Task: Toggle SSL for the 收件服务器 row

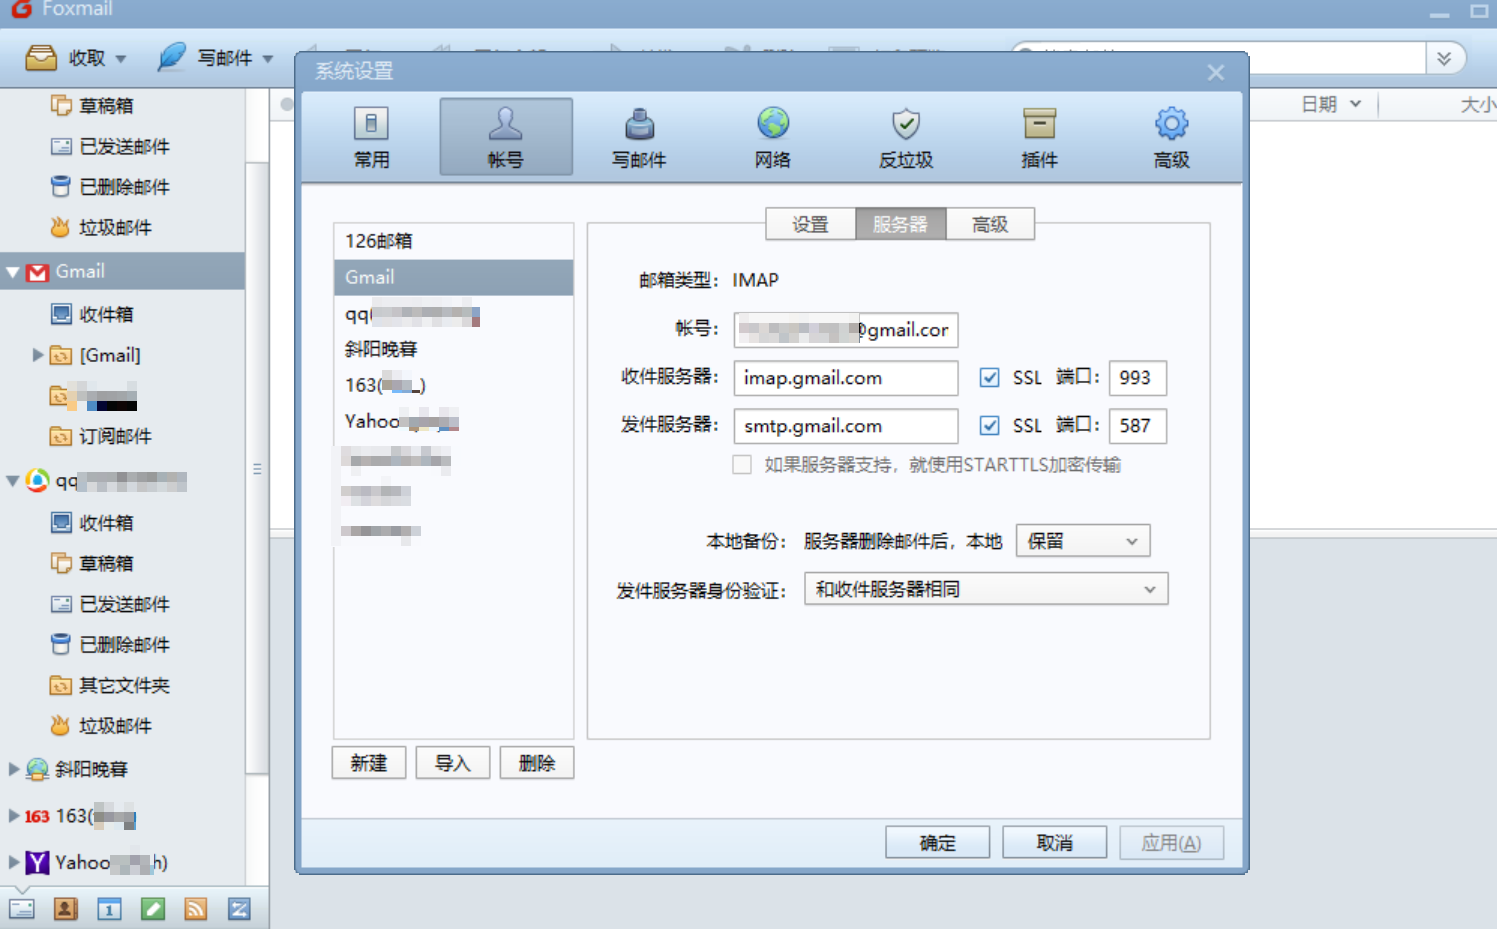Action: [990, 377]
